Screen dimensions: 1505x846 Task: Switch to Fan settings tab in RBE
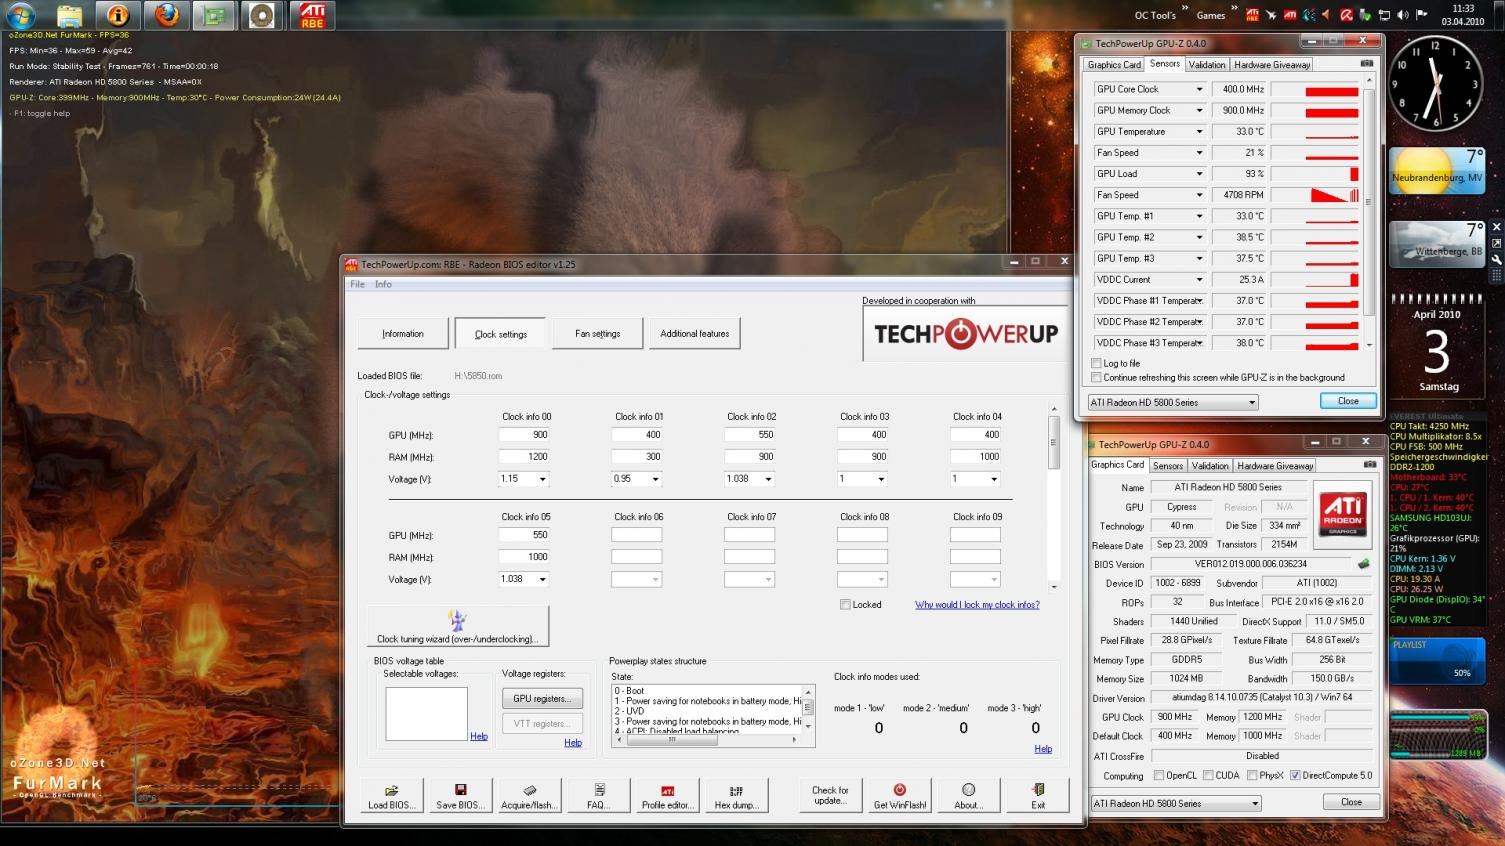tap(598, 333)
